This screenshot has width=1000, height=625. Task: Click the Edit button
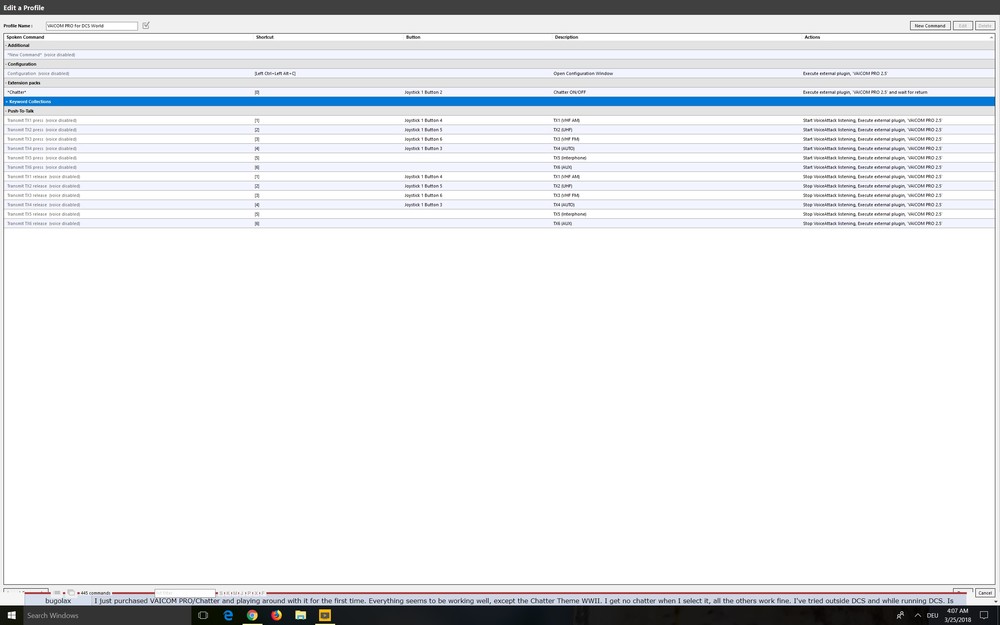[962, 26]
